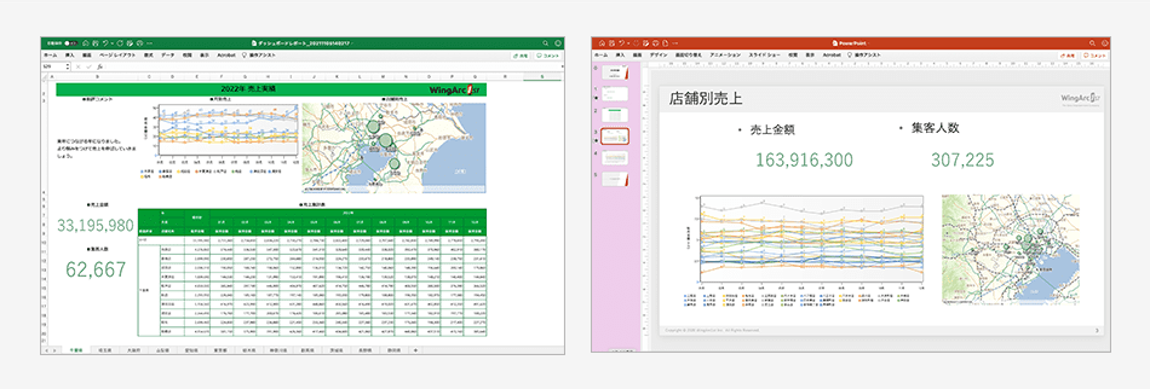Image resolution: width=1150 pixels, height=389 pixels.
Task: Open the Undo dropdown arrow in PowerPoint
Action: (x=629, y=43)
